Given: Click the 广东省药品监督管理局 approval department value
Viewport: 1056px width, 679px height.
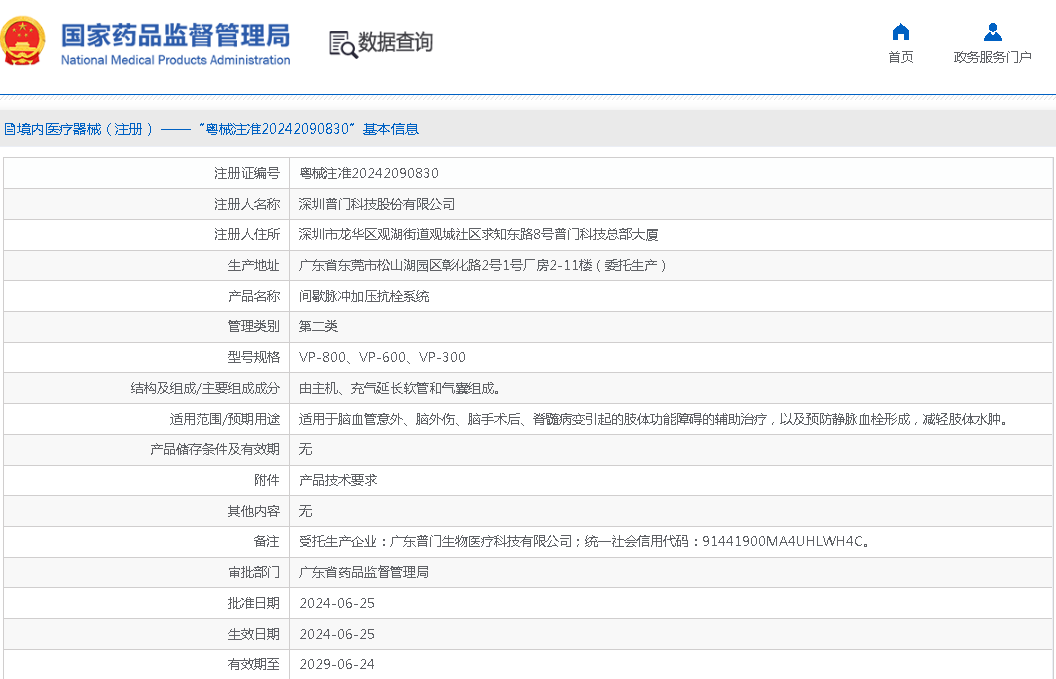Looking at the screenshot, I should click(x=364, y=572).
